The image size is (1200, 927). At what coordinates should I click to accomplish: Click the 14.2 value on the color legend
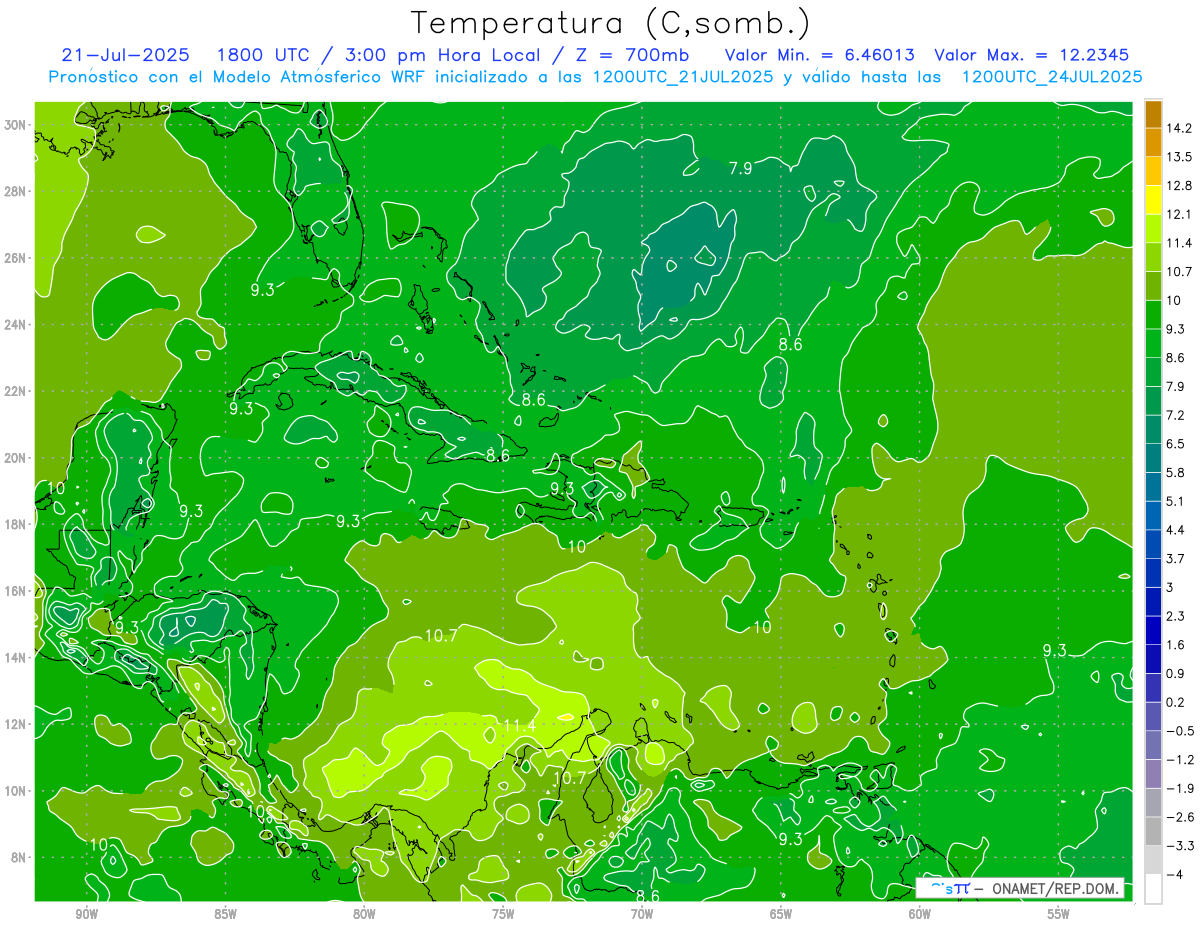point(1180,128)
